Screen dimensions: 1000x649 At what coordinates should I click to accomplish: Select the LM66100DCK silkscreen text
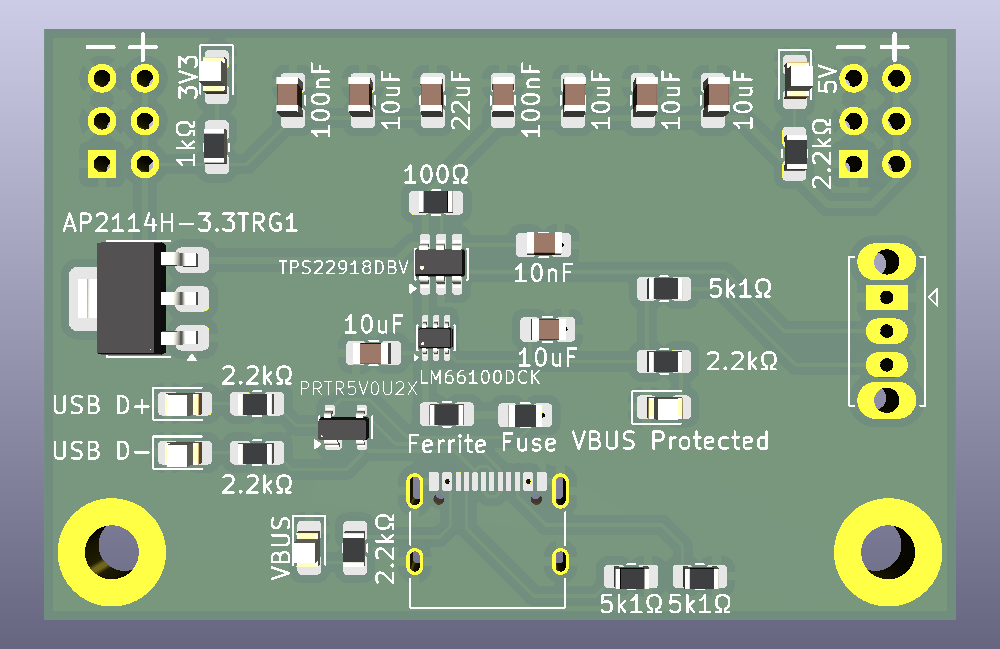point(480,377)
